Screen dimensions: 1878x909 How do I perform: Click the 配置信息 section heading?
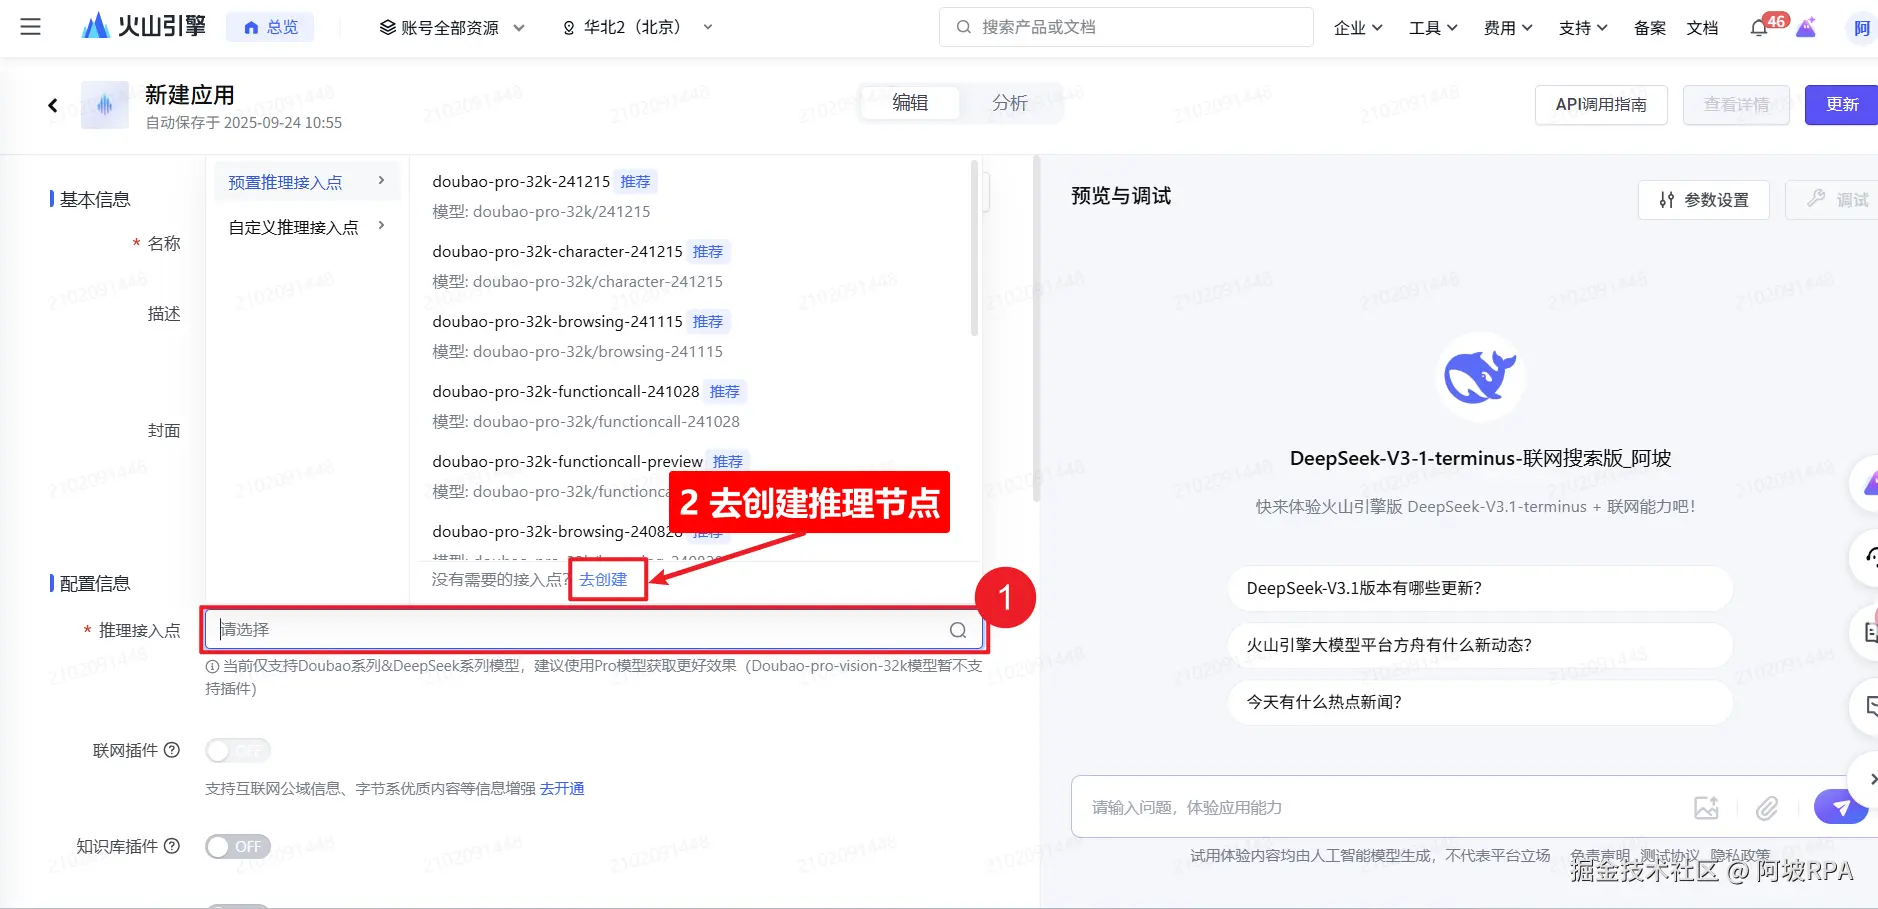(95, 583)
